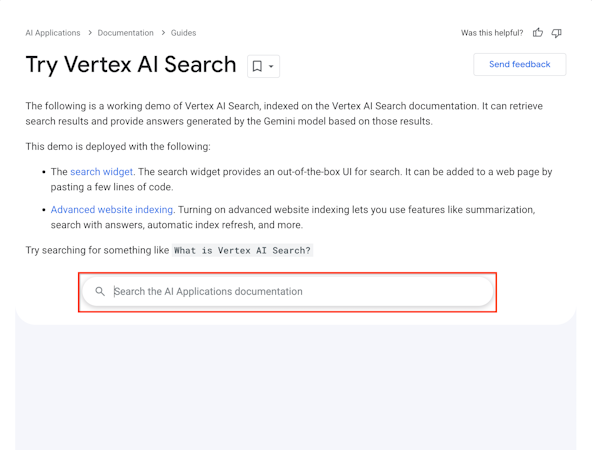This screenshot has height=450, width=592.
Task: Select the Guides breadcrumb item
Action: (183, 33)
